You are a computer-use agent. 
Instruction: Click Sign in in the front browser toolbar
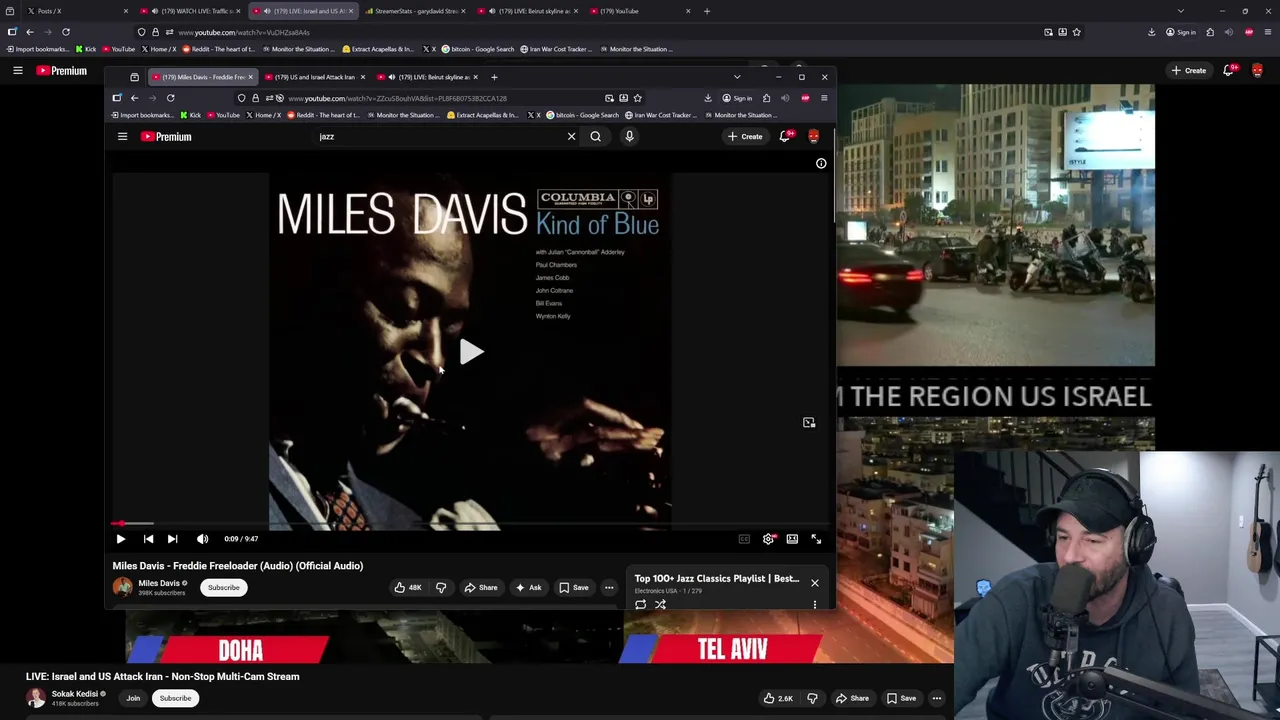(738, 98)
